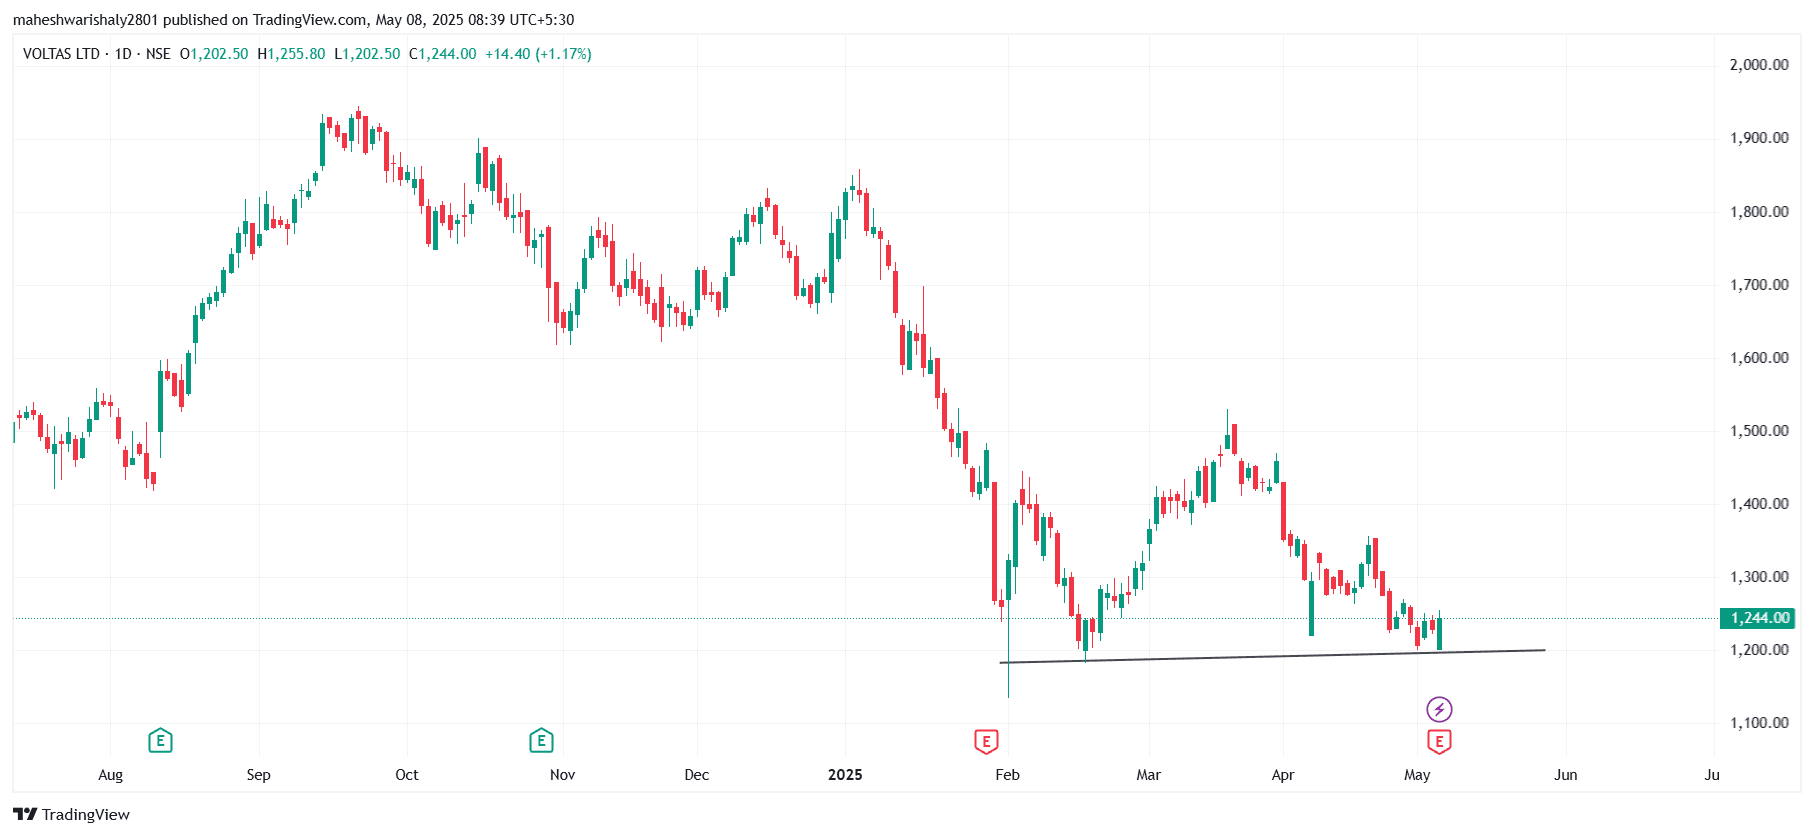Click the 1,200.00 price axis label
1814x836 pixels.
tap(1759, 650)
